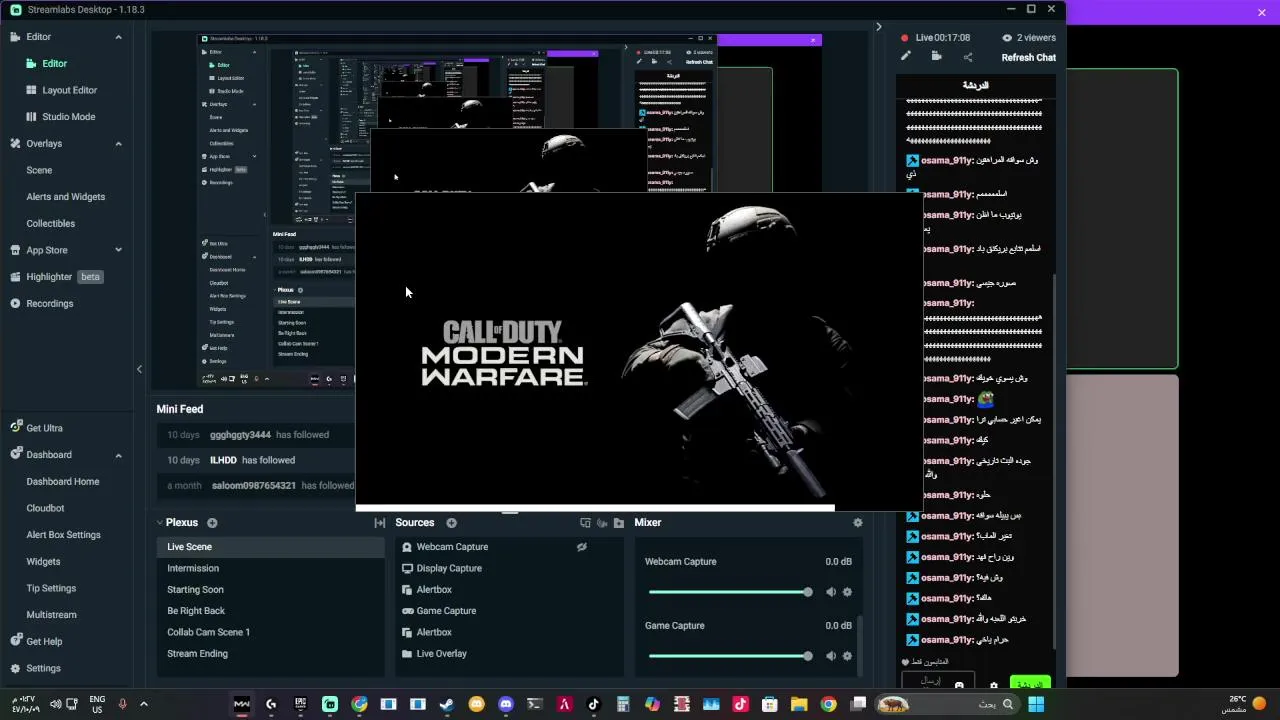
Task: Select the Be Right Back scene
Action: point(270,611)
